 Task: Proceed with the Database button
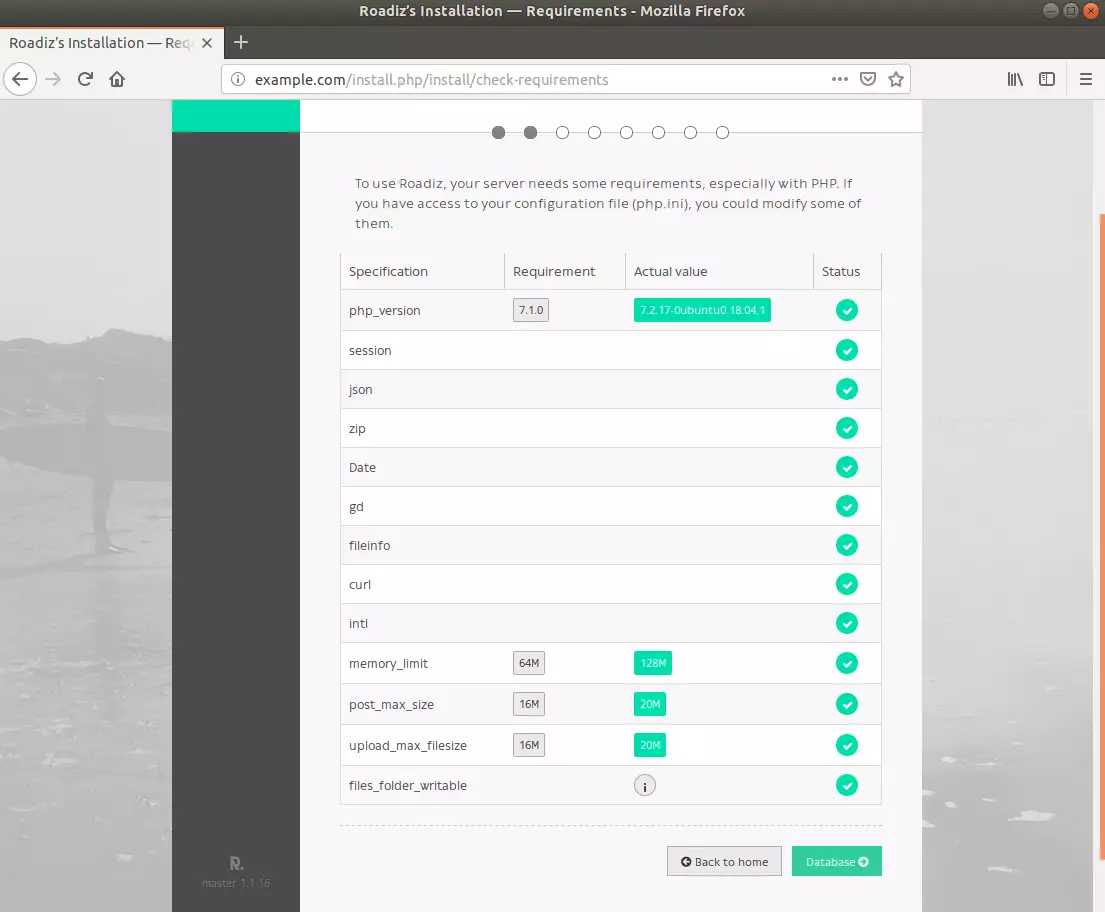click(x=837, y=861)
